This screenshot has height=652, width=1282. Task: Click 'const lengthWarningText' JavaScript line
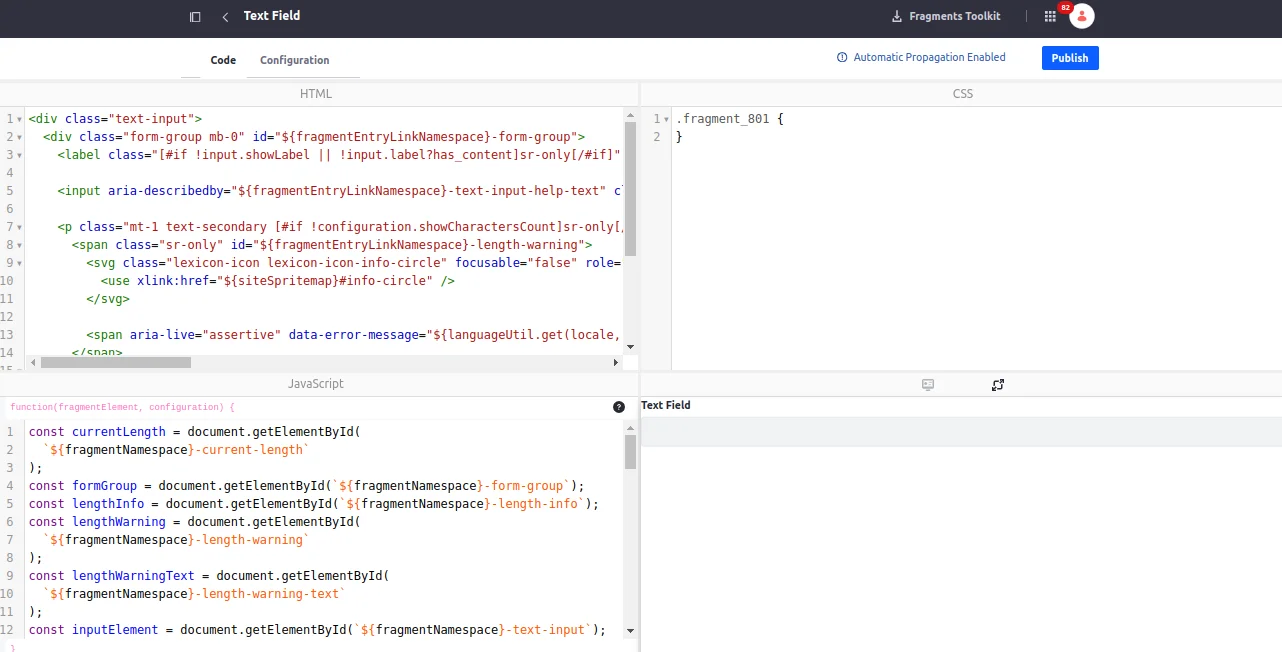(208, 576)
